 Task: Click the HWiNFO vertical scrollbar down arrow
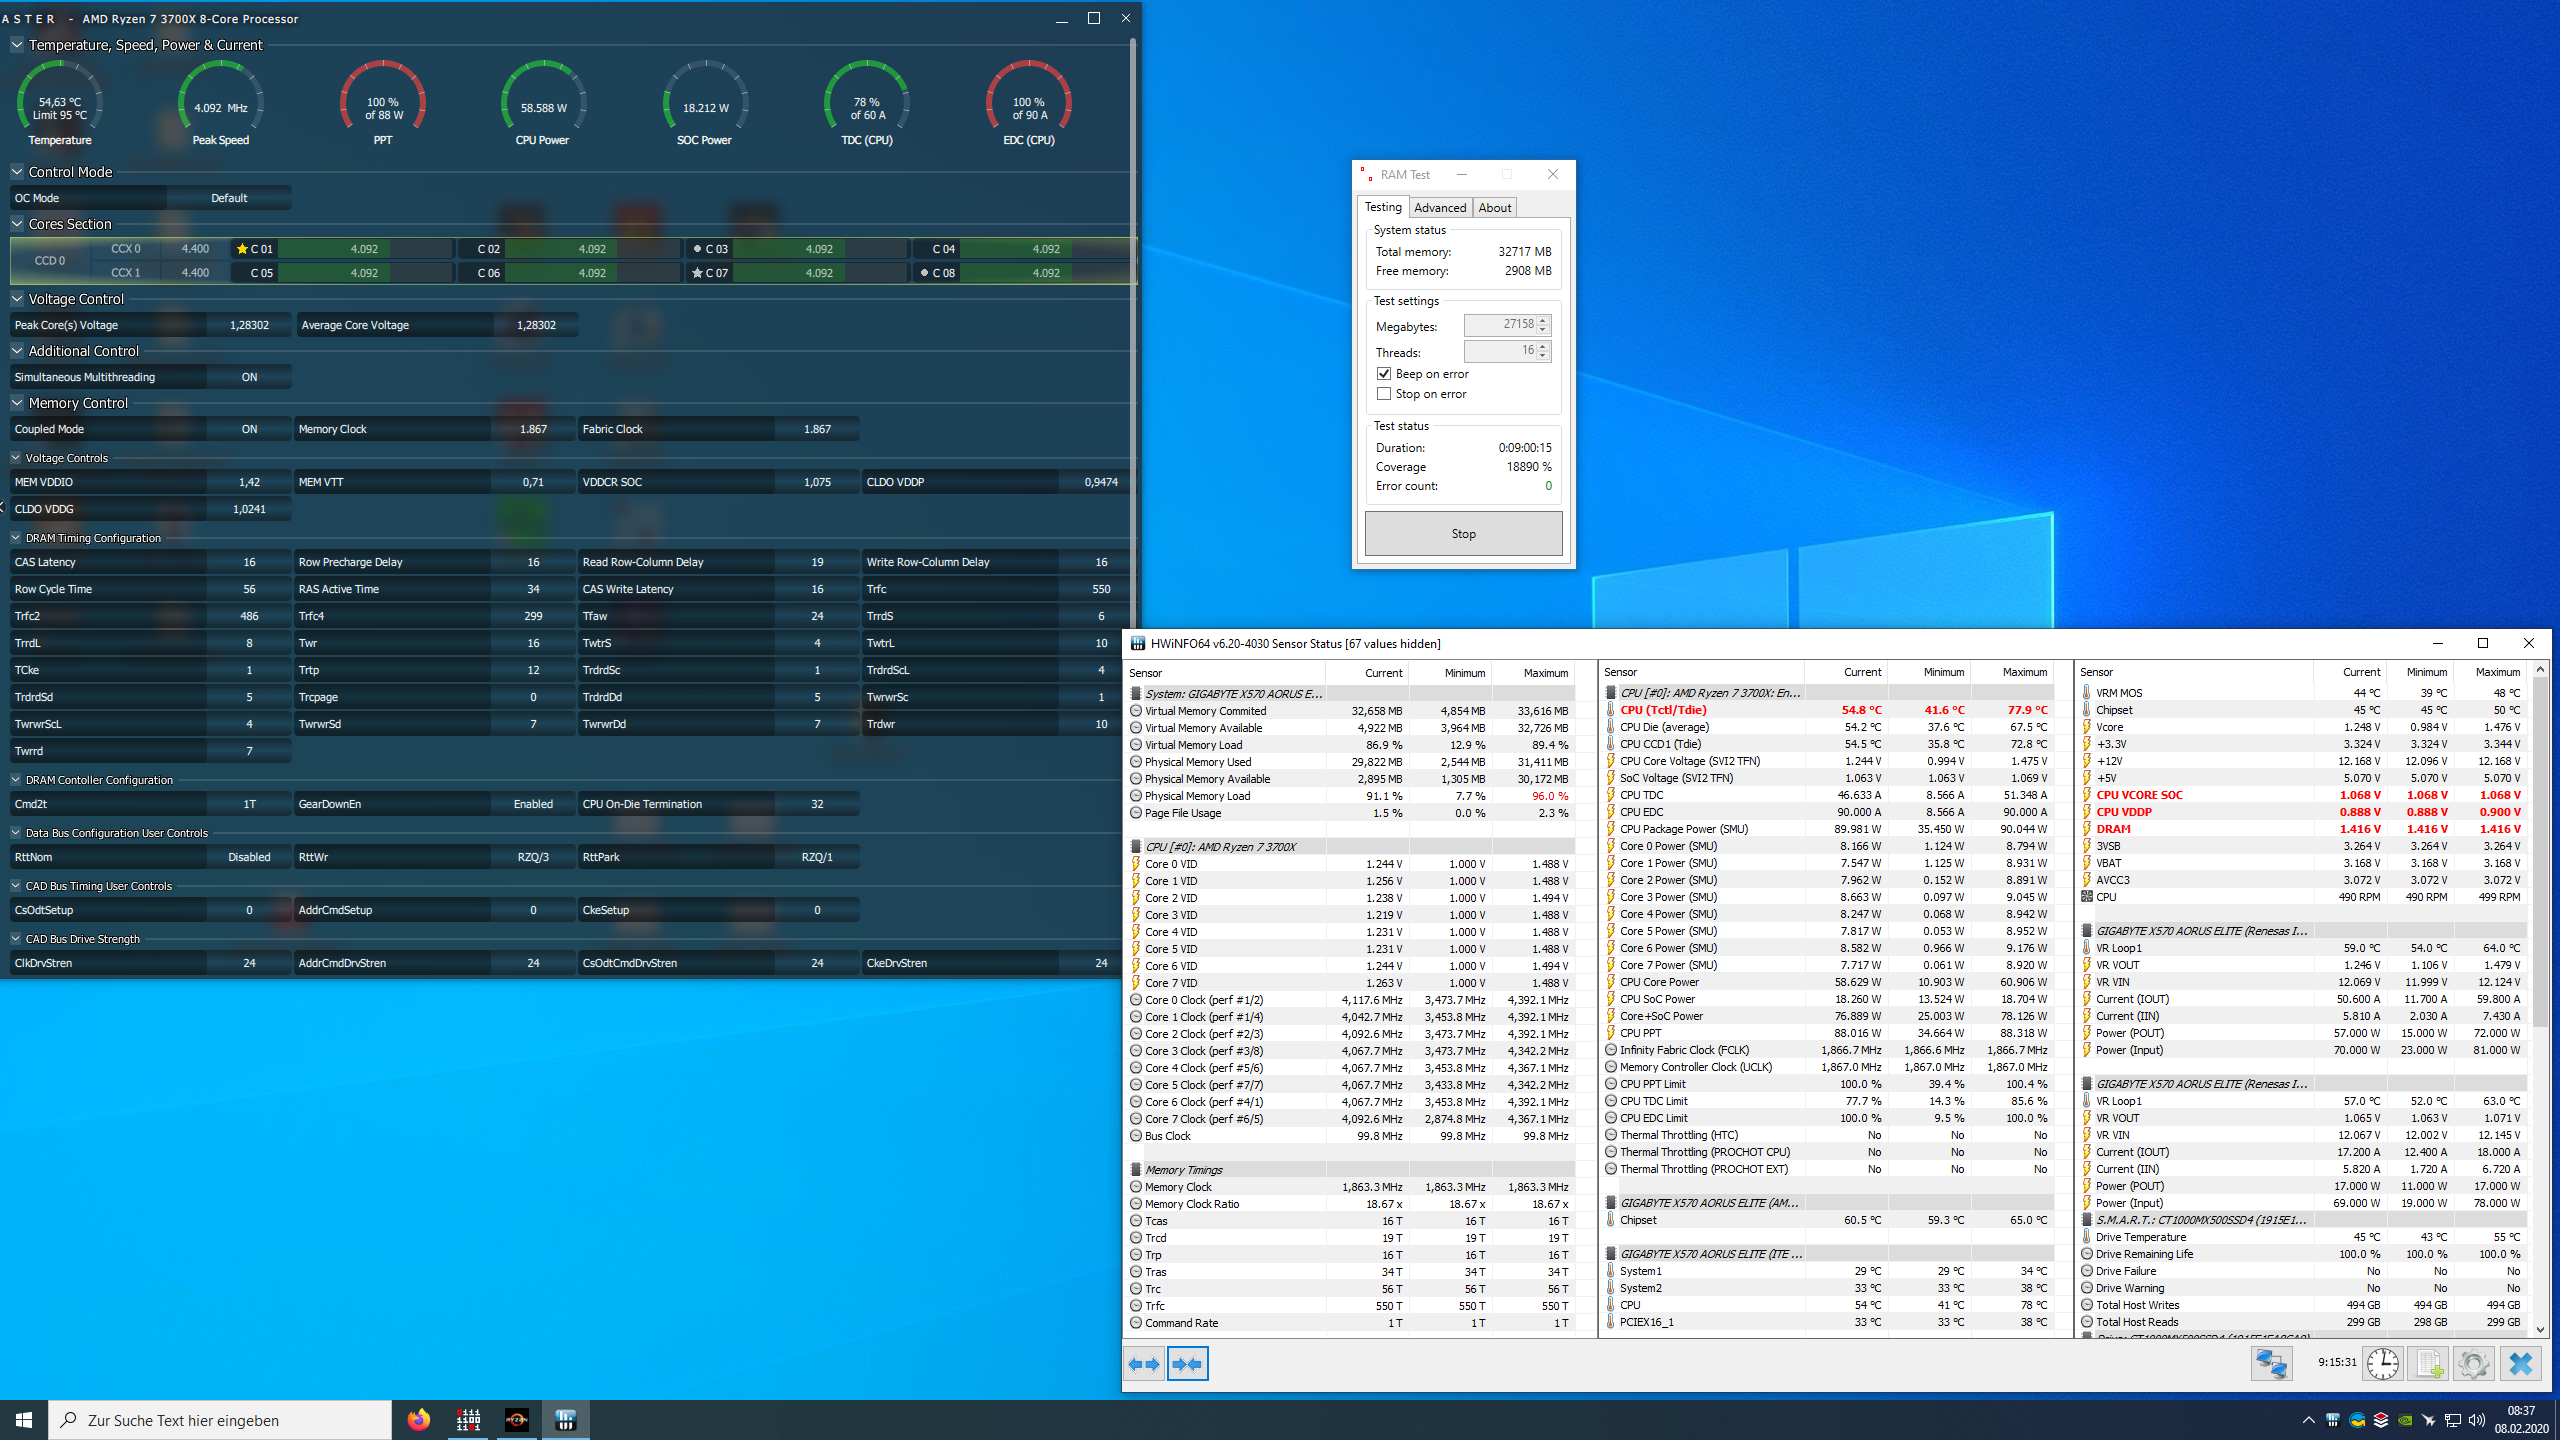(2540, 1330)
